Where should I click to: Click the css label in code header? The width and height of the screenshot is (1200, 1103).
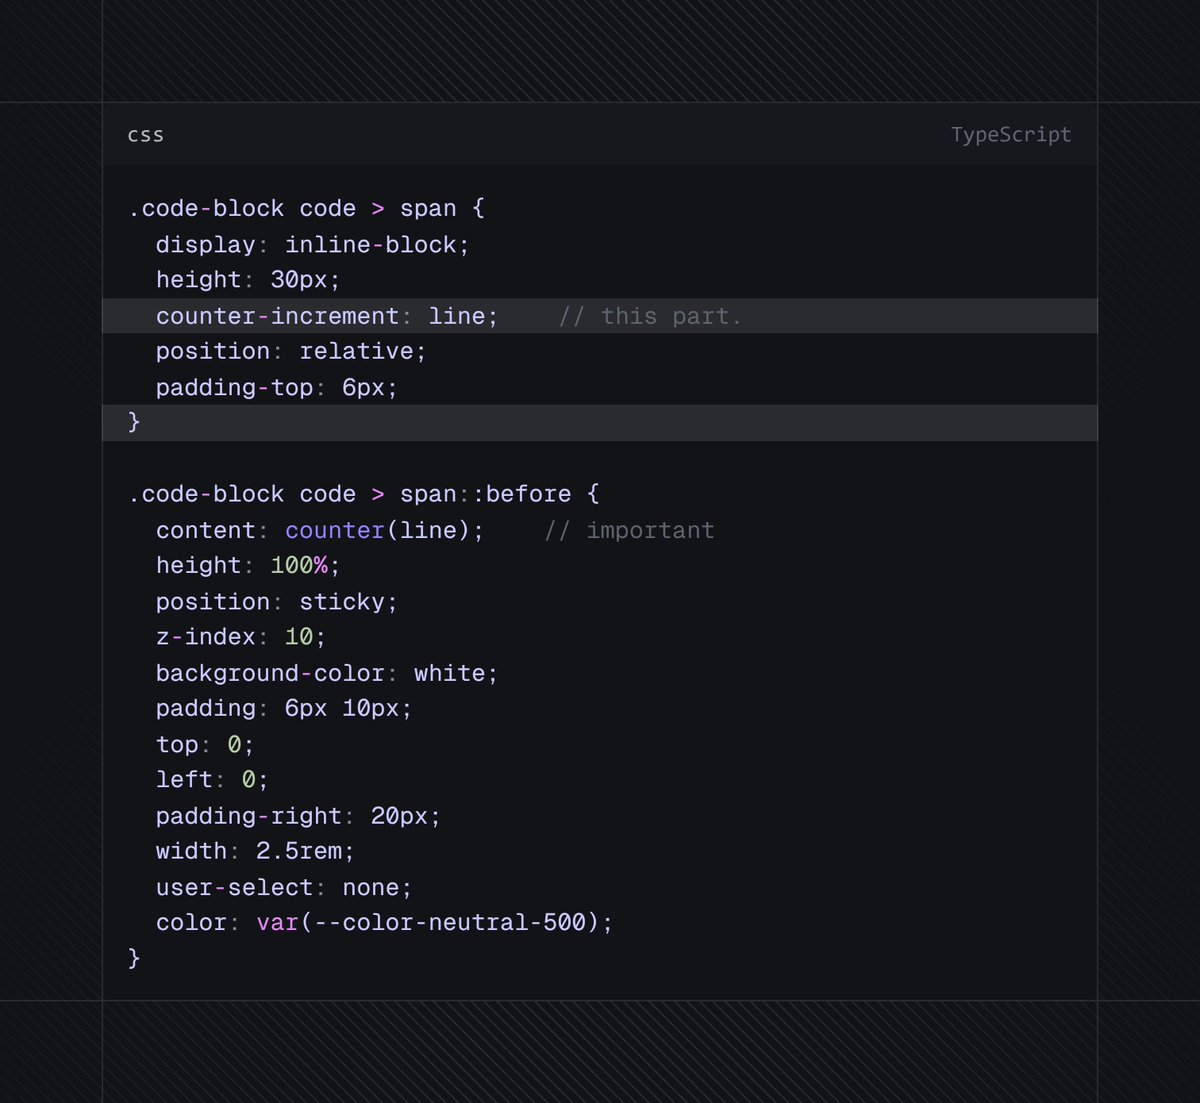146,135
